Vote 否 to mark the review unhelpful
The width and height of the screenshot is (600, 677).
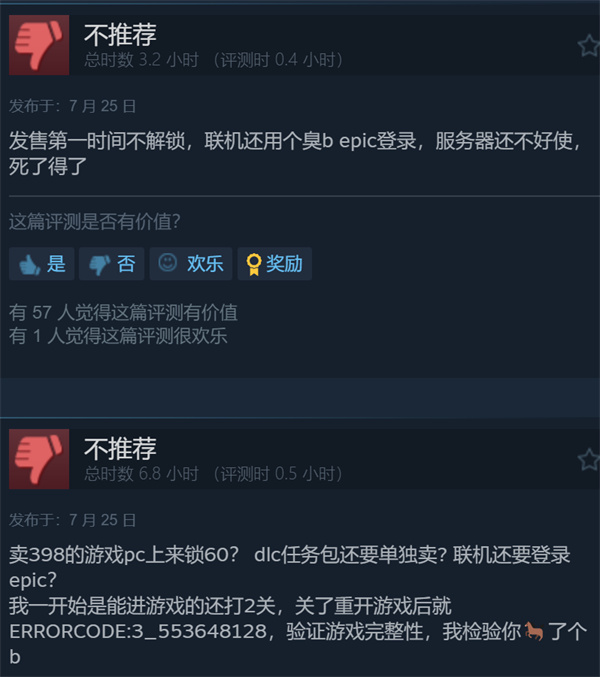[x=111, y=263]
